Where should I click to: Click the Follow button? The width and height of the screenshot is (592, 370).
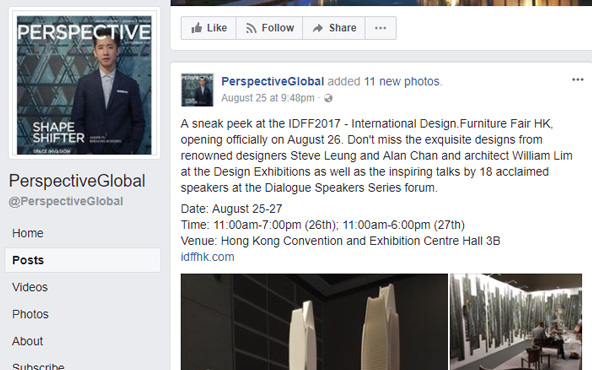269,28
